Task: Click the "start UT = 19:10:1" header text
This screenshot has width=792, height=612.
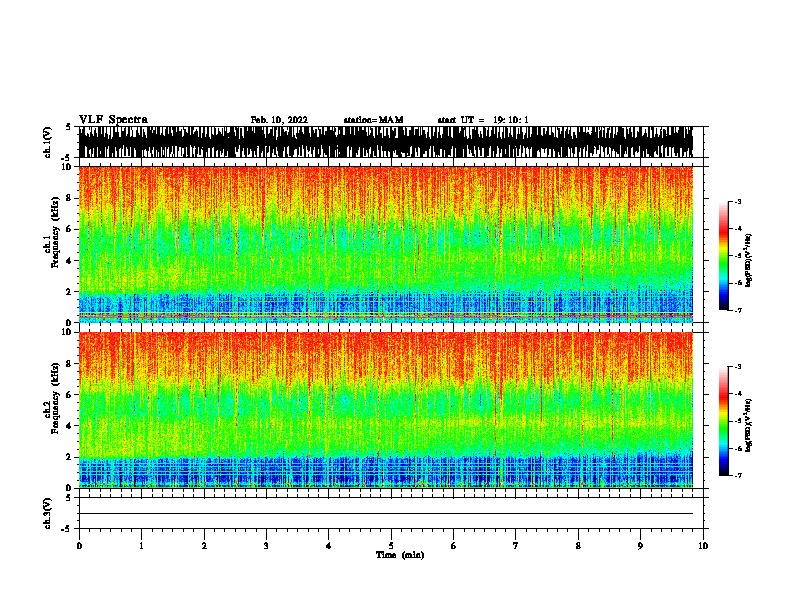Action: point(483,120)
